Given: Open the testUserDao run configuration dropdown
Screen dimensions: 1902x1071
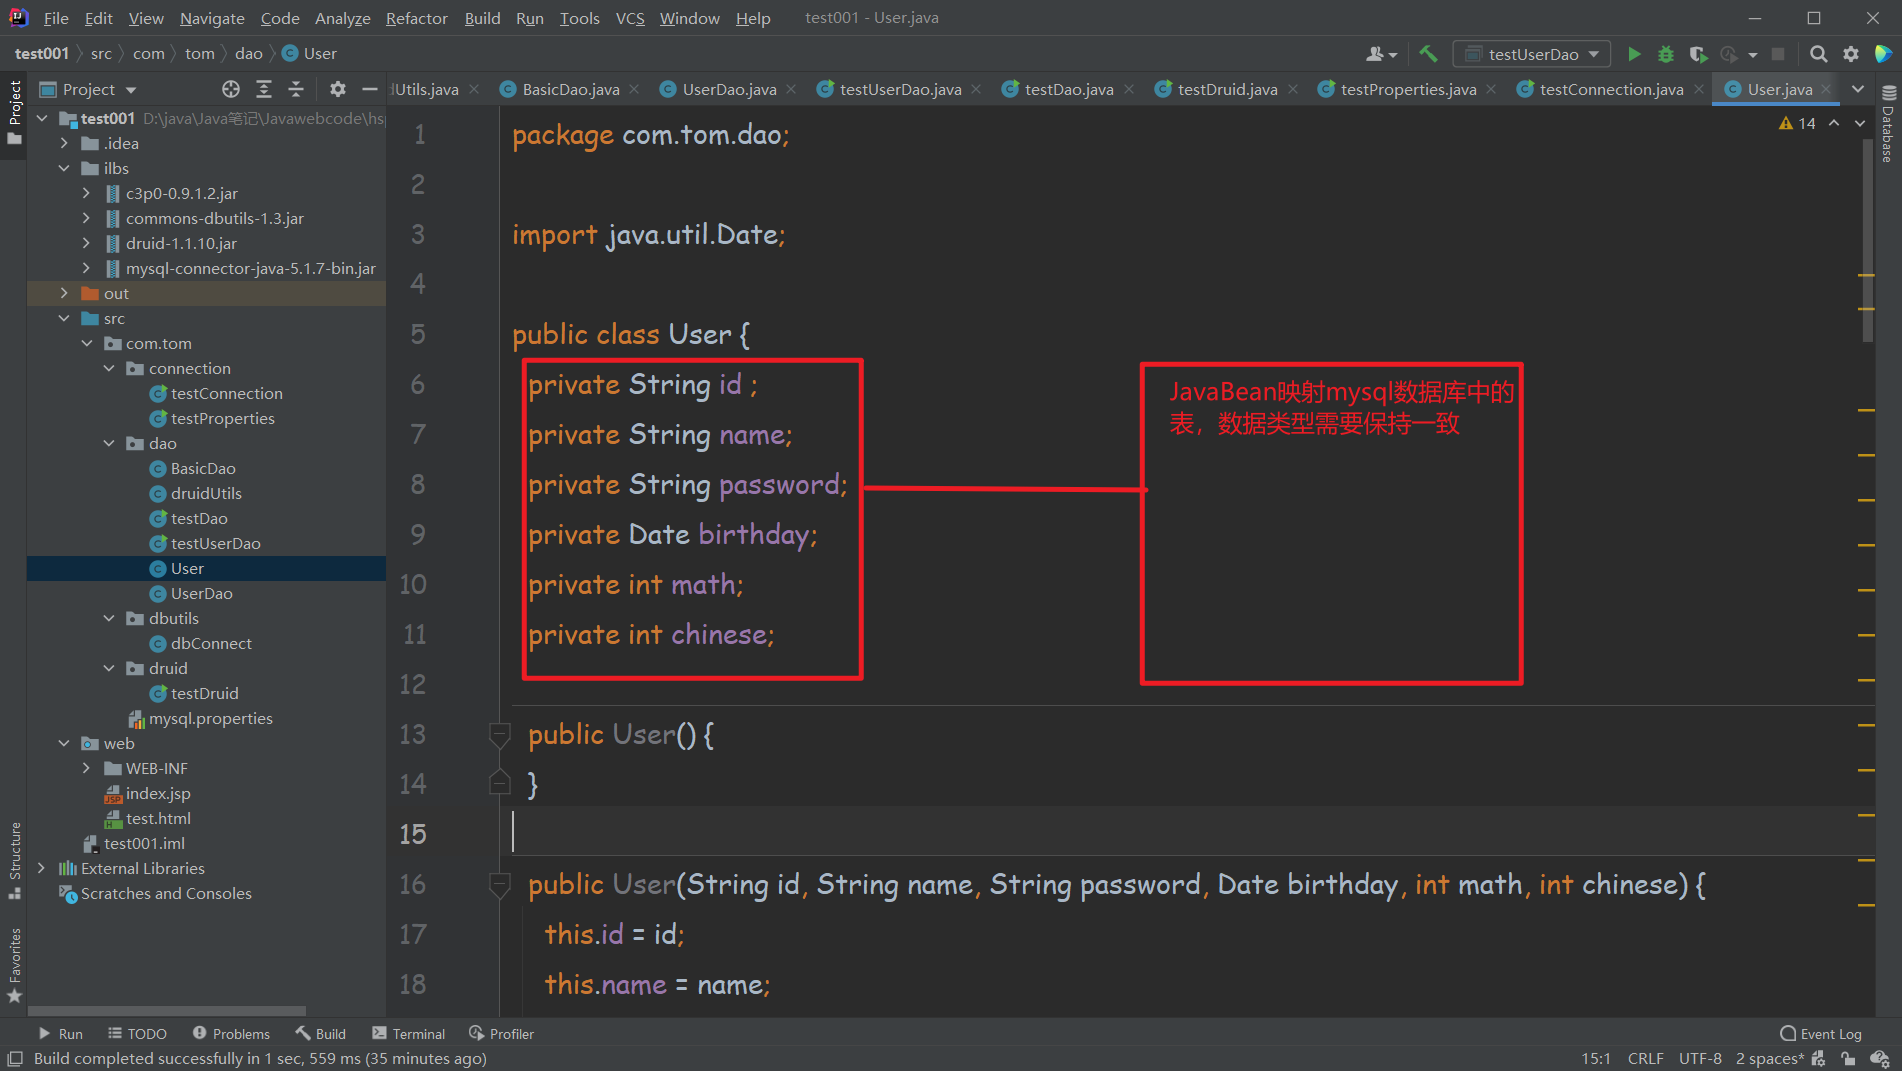Looking at the screenshot, I should tap(1532, 54).
